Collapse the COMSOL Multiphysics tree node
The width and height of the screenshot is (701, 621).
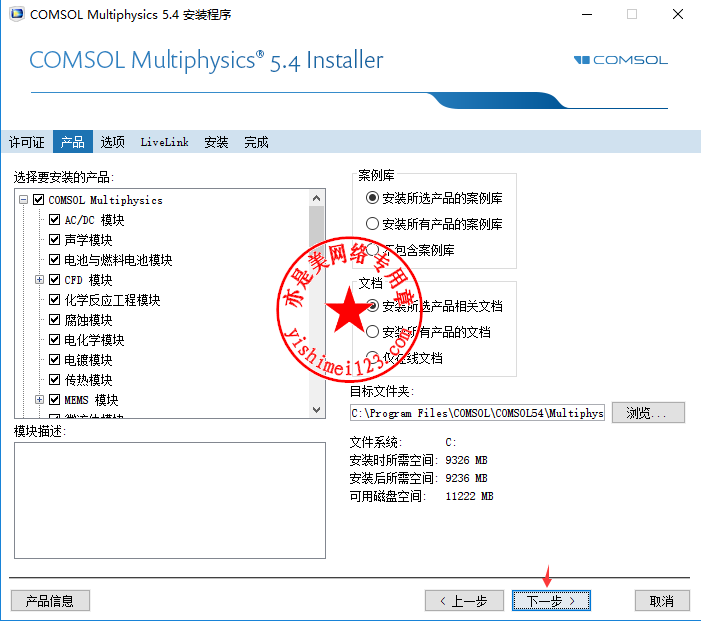point(24,199)
